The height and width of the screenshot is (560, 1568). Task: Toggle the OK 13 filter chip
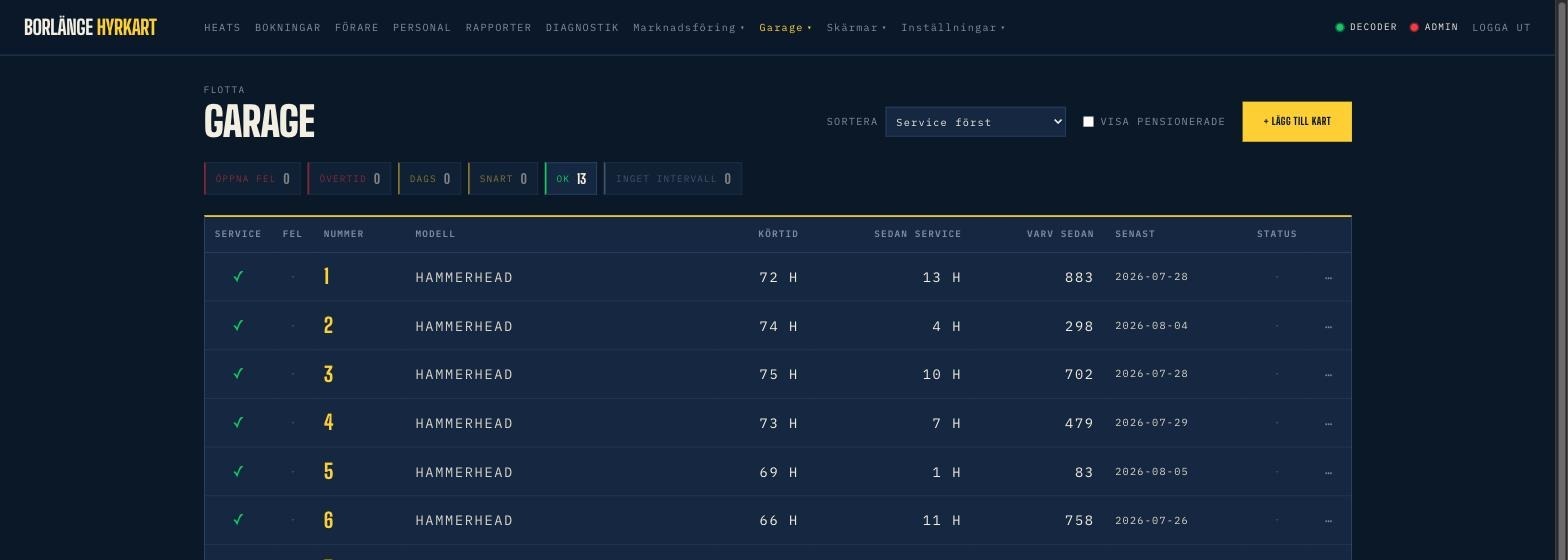[x=570, y=179]
